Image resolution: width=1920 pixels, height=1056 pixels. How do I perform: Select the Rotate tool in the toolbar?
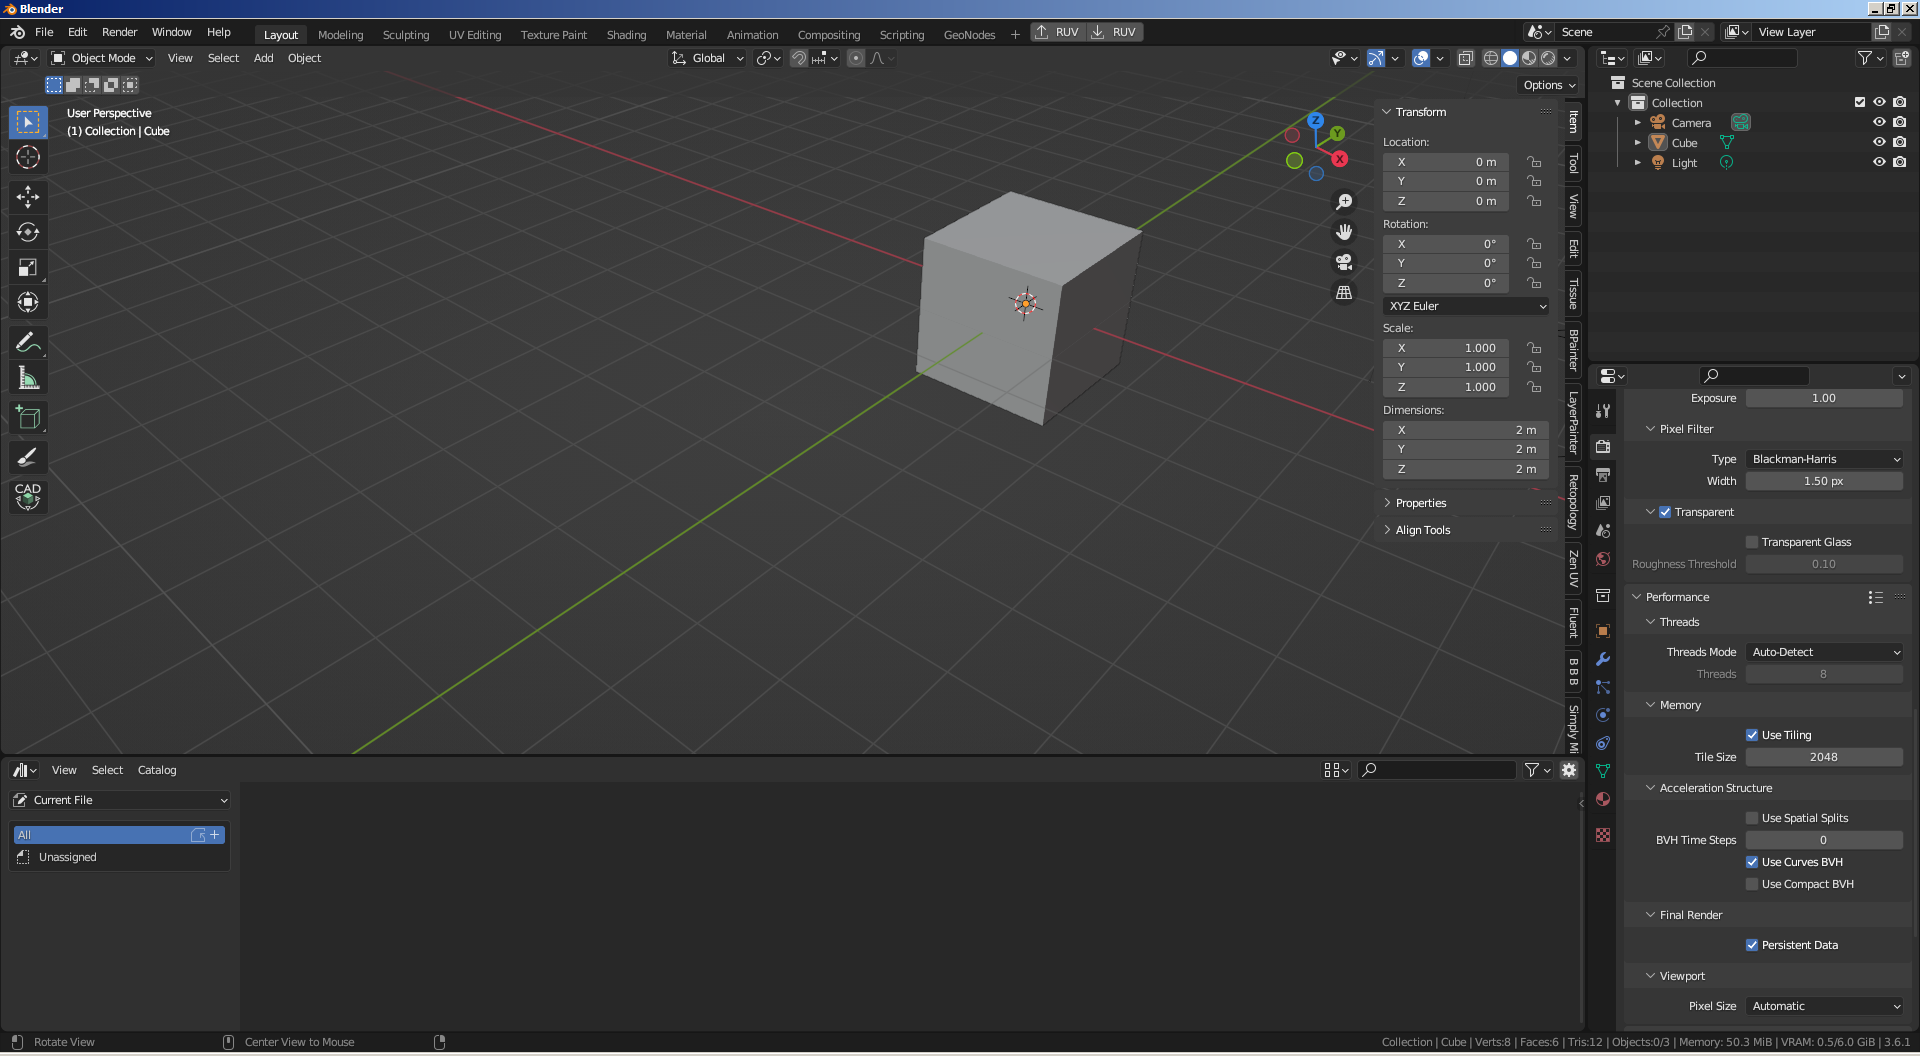[x=28, y=232]
